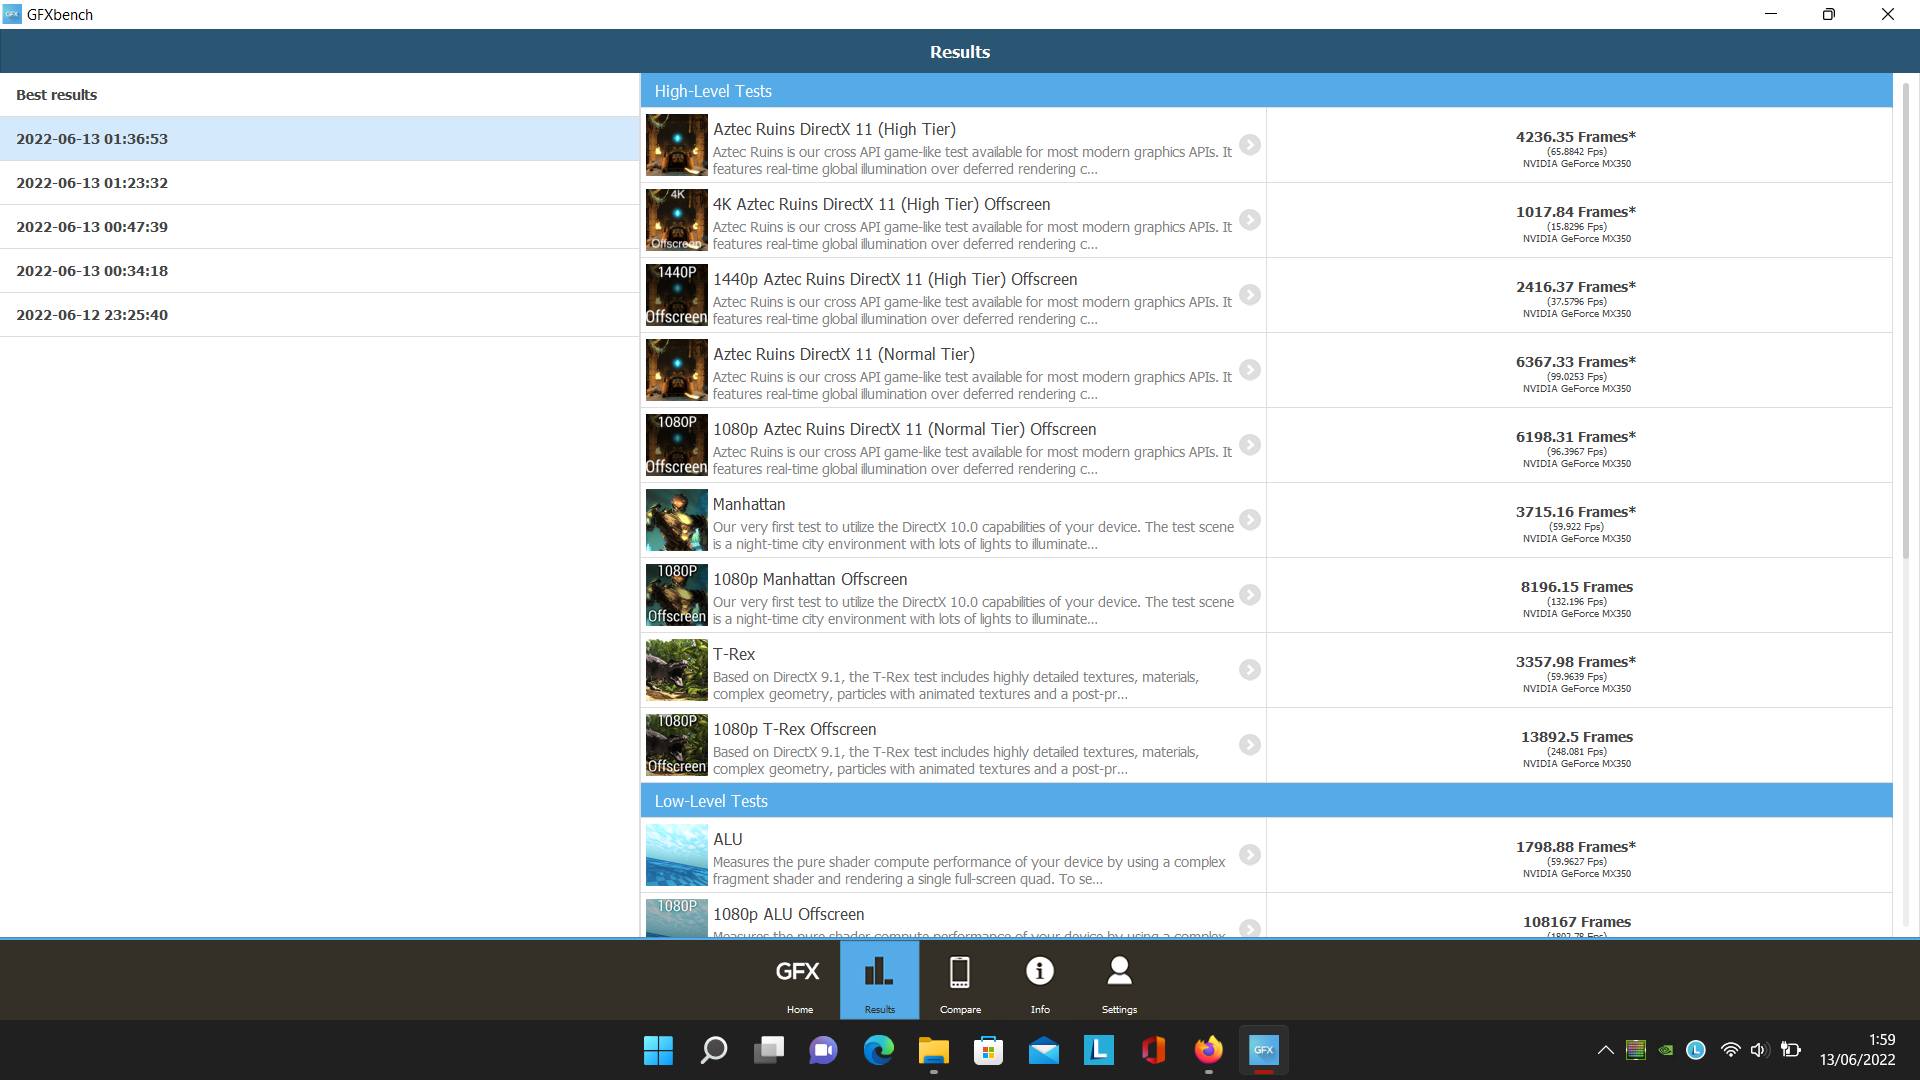
Task: Click the results list vertical scrollbar
Action: click(x=1906, y=320)
